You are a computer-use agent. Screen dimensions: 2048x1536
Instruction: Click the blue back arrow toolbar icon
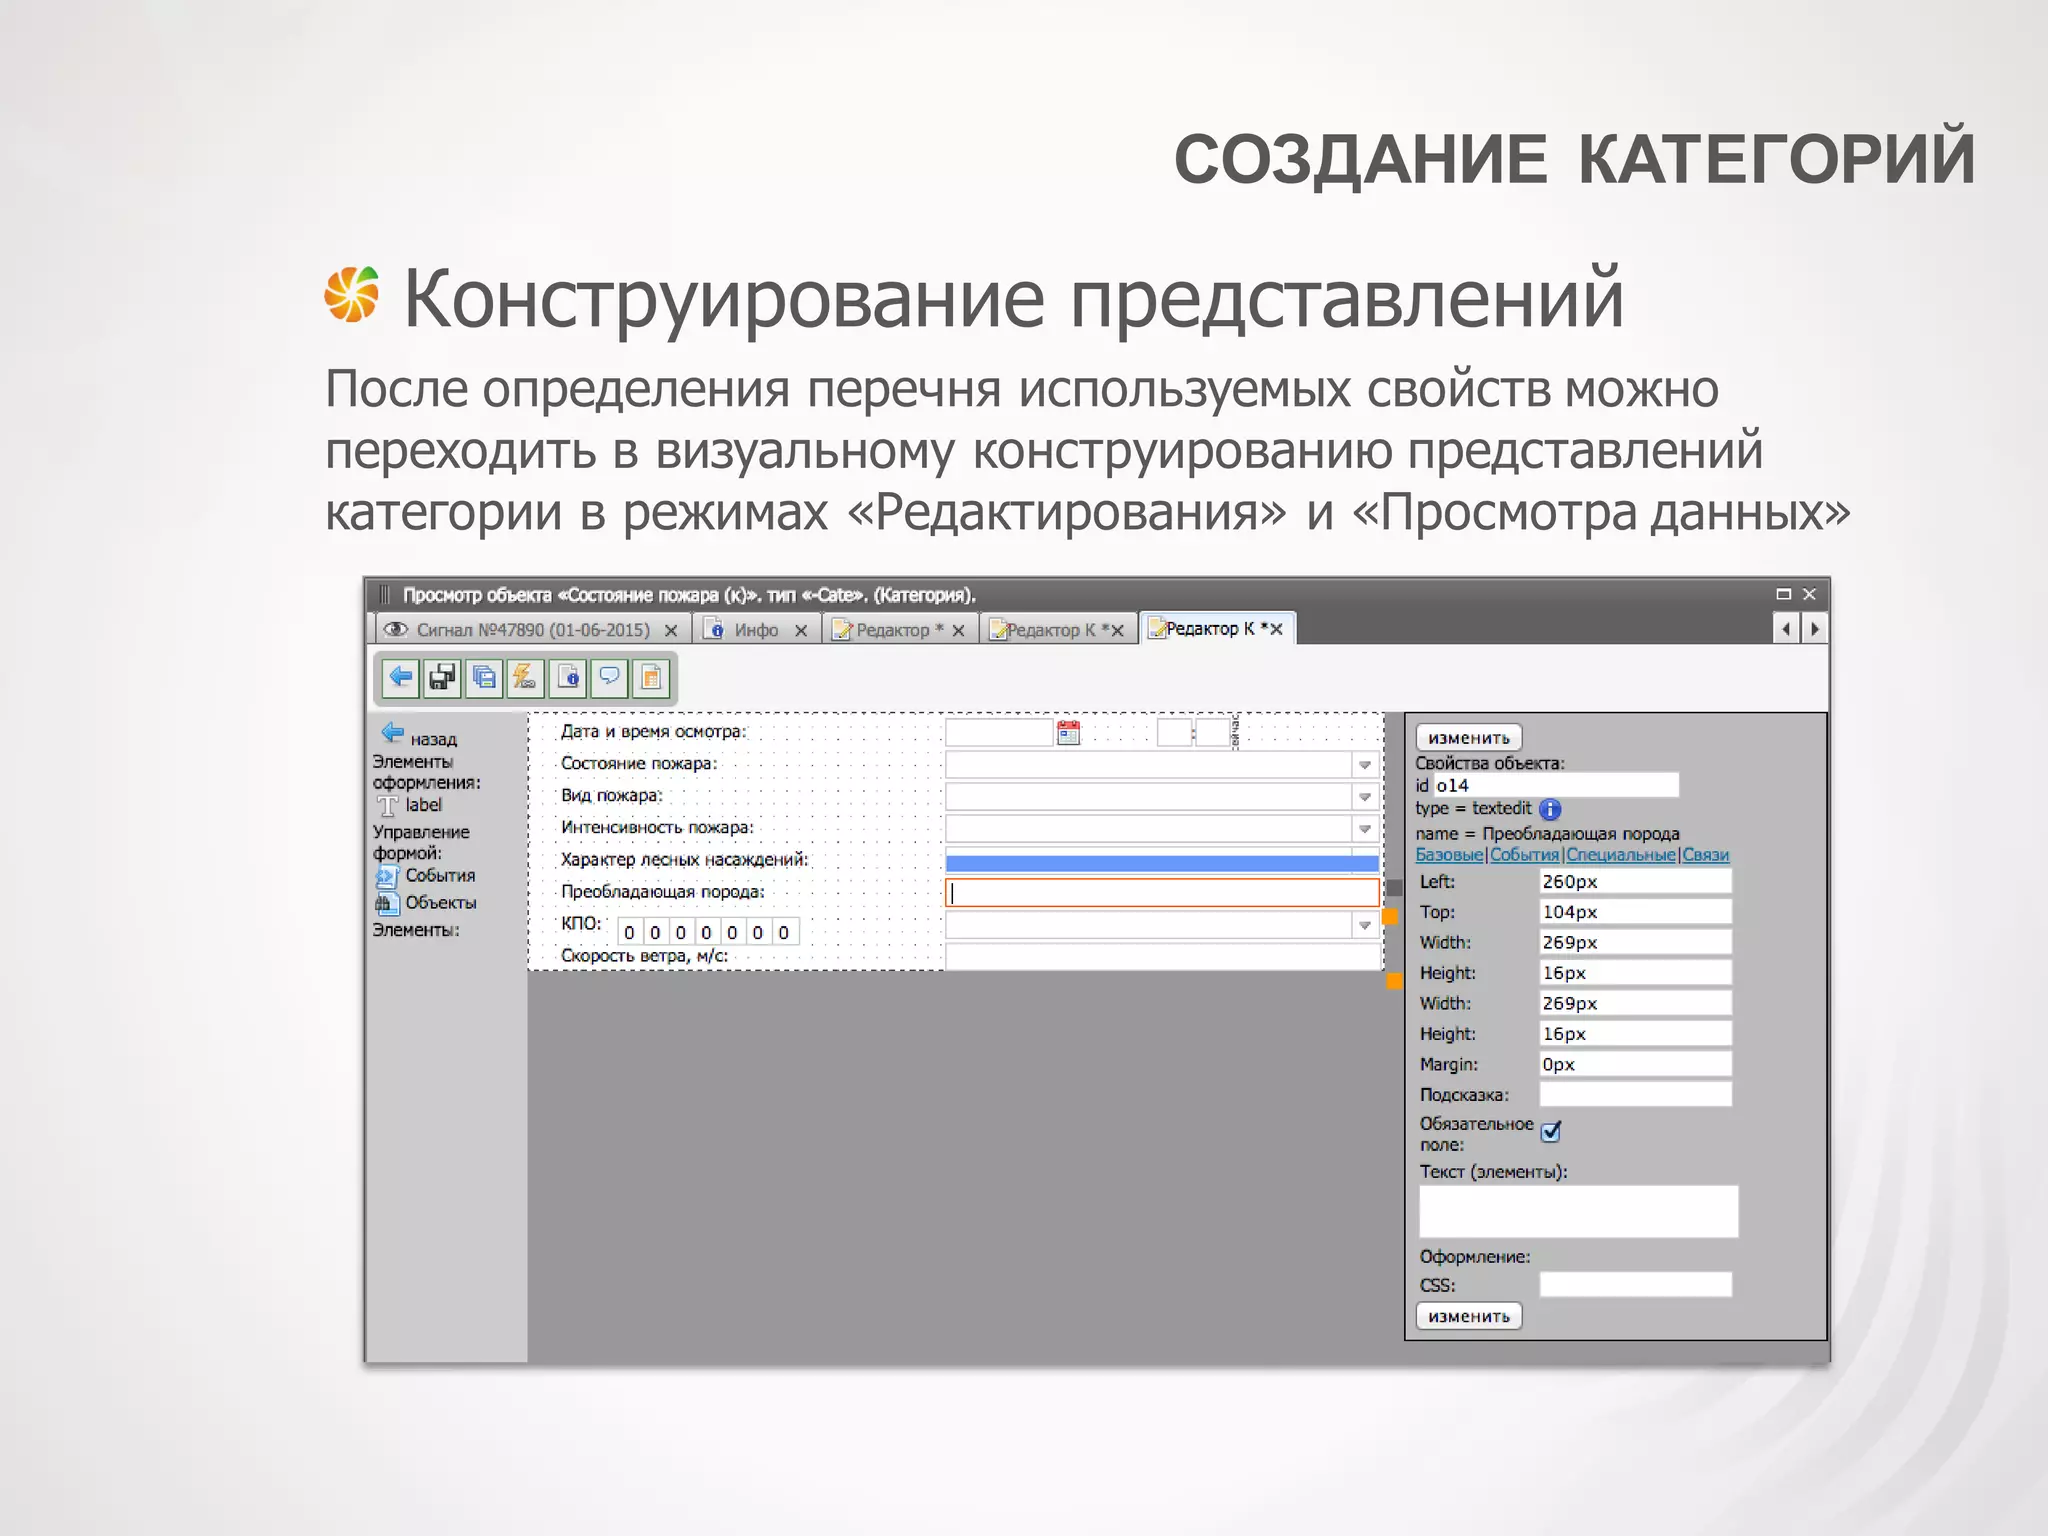[401, 678]
